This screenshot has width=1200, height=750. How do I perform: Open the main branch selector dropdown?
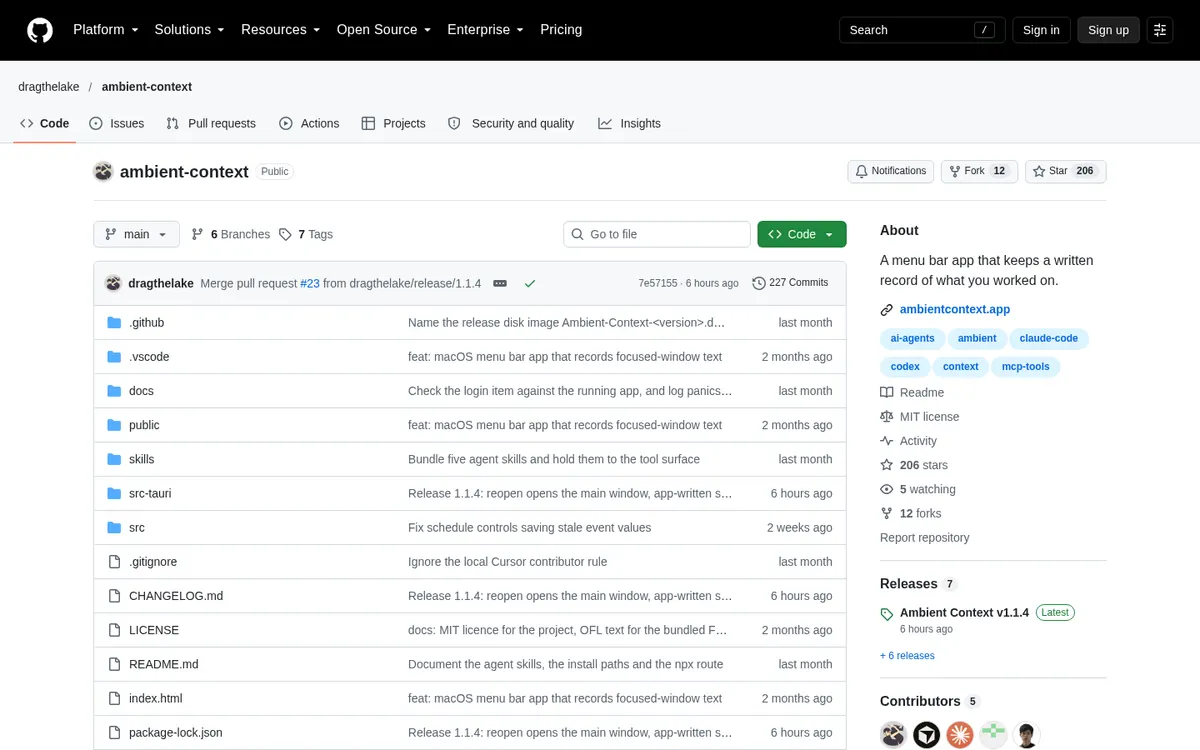(137, 234)
